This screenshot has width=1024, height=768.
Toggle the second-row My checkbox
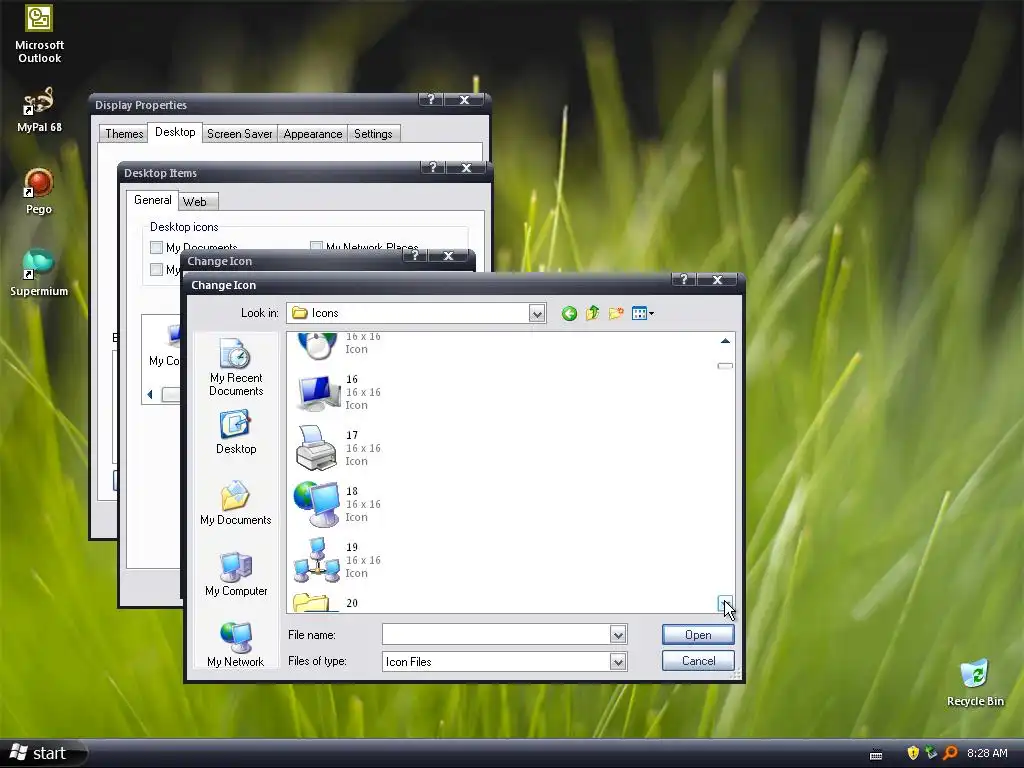coord(156,270)
